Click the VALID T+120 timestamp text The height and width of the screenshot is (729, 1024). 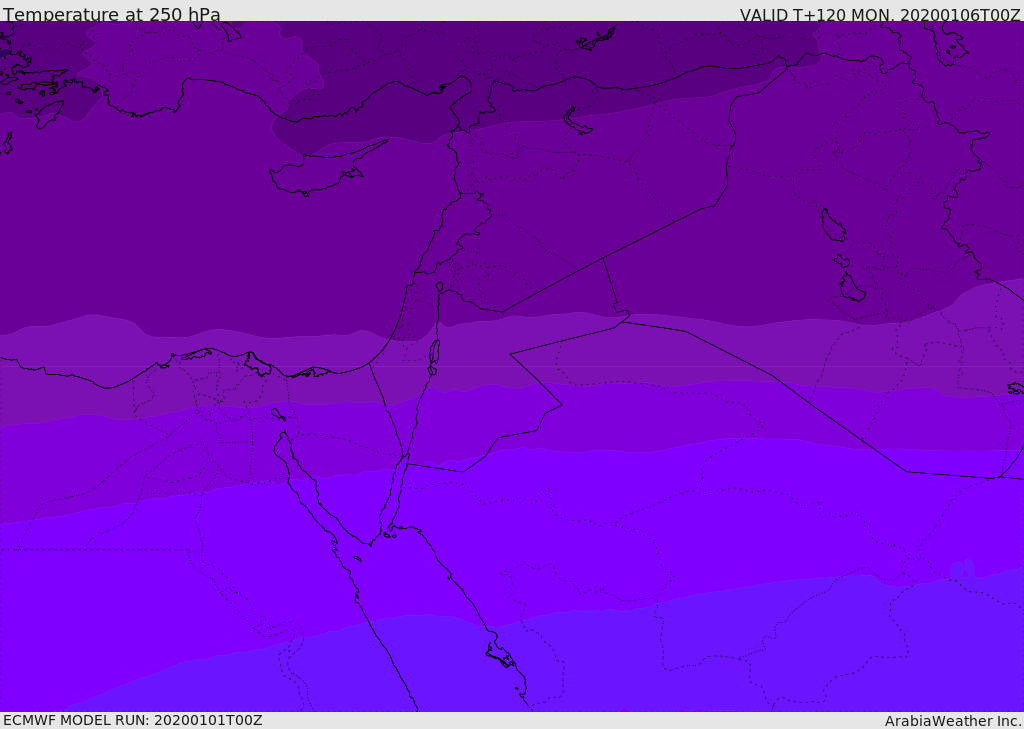(880, 15)
